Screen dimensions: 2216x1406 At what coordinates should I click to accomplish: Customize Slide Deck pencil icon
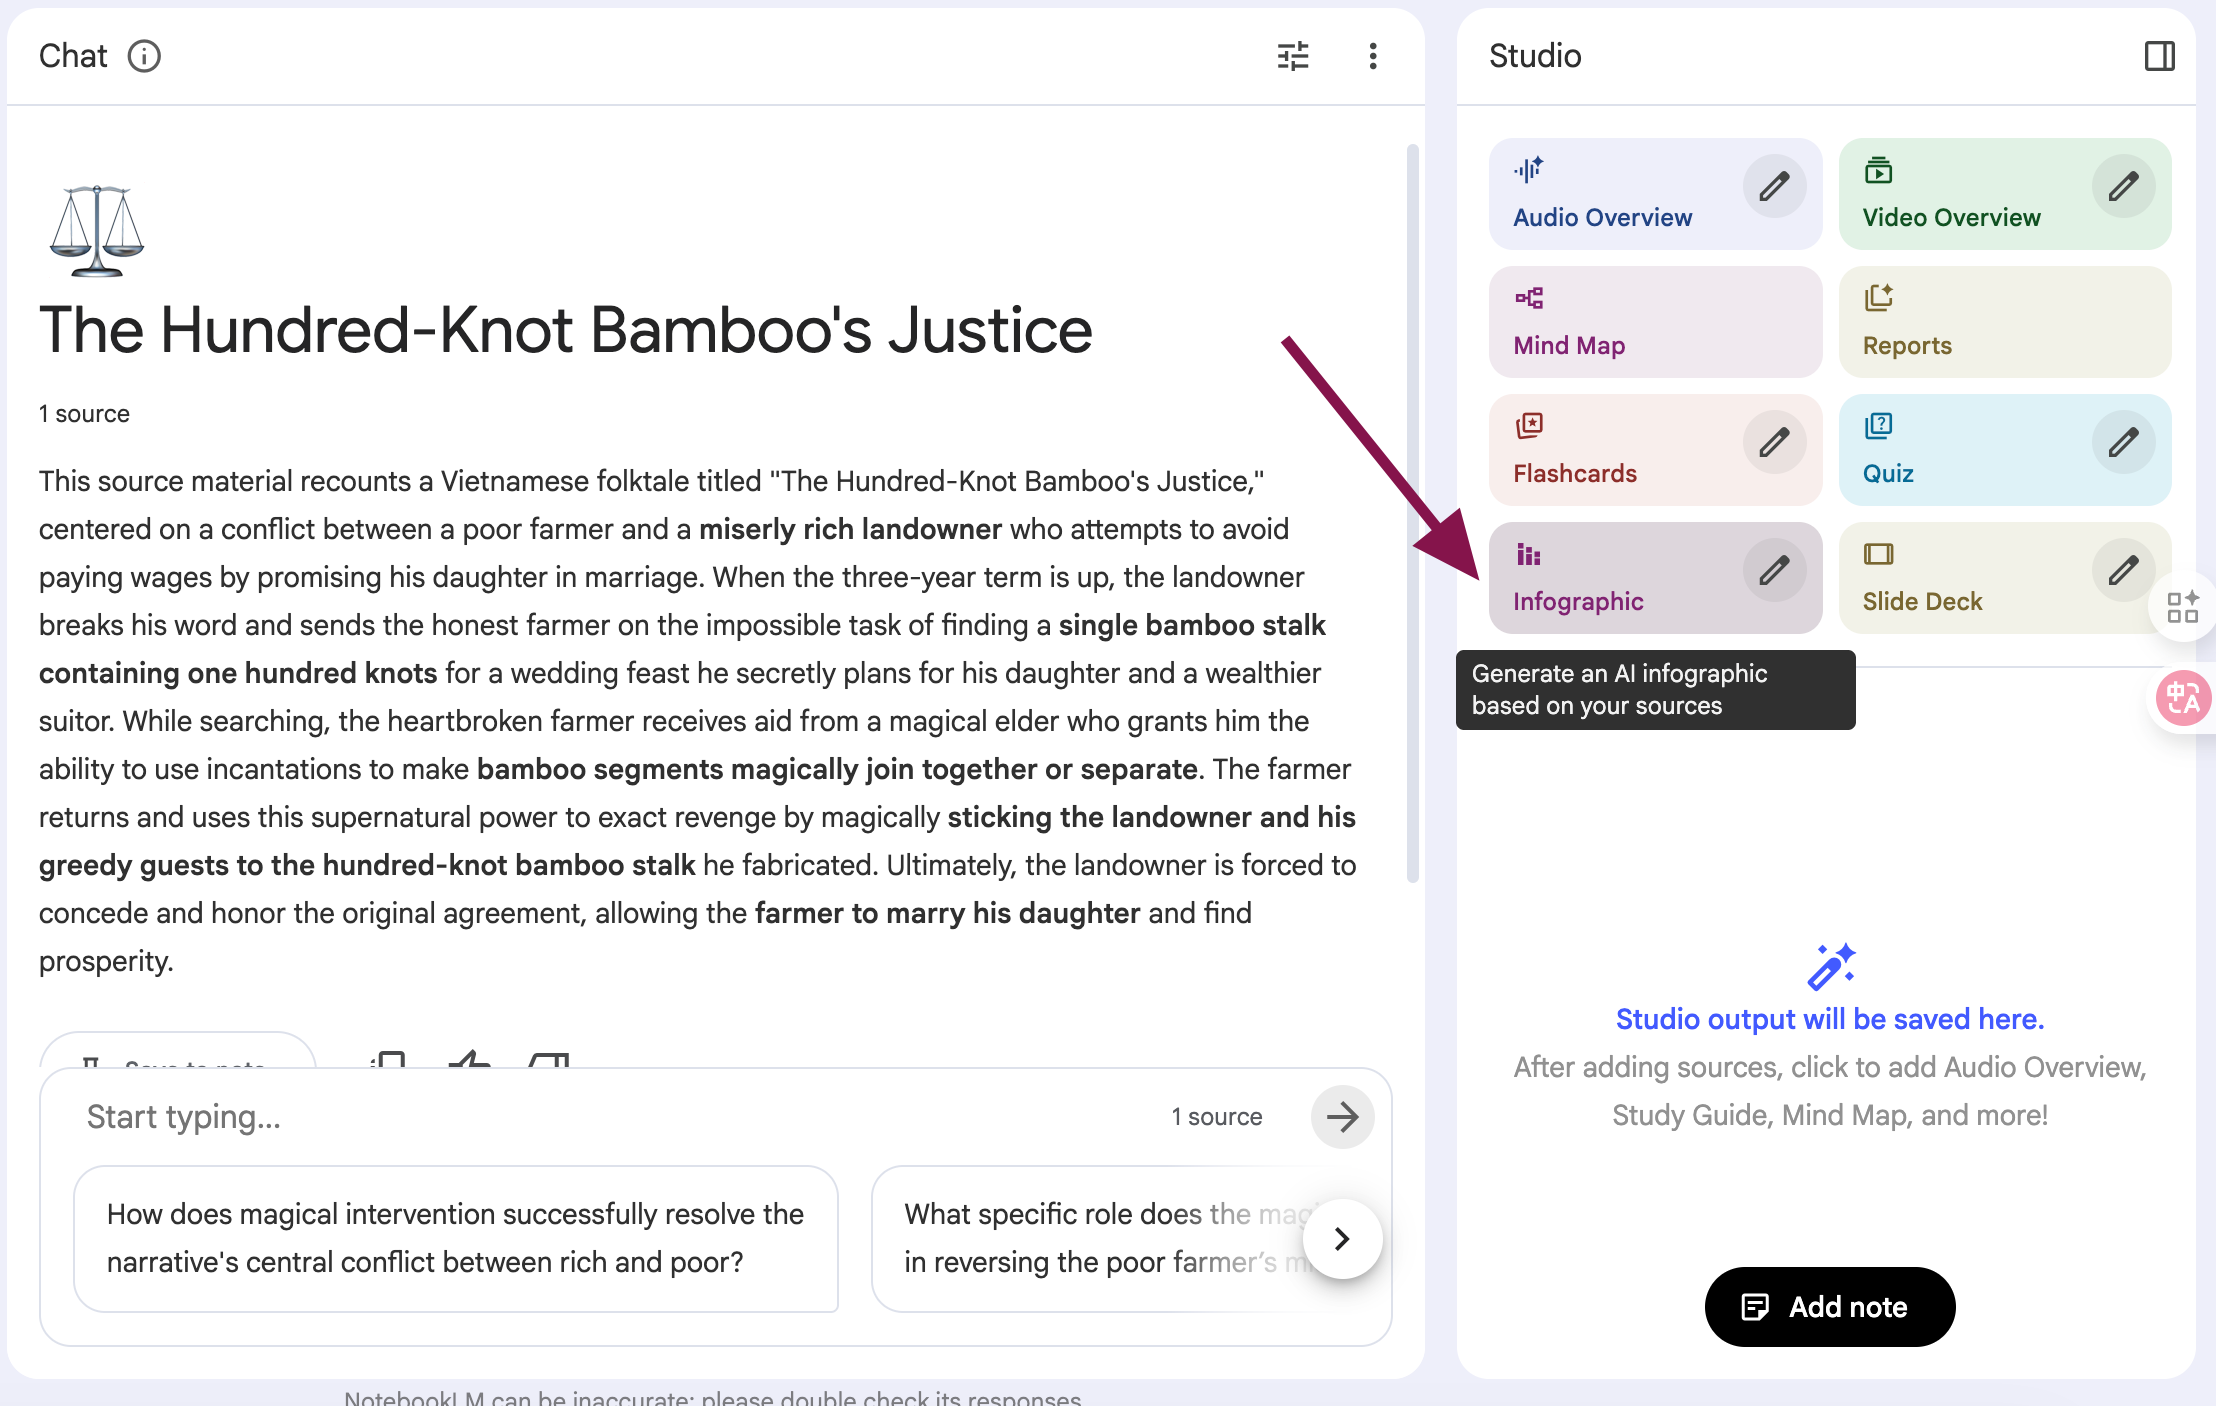(2123, 571)
